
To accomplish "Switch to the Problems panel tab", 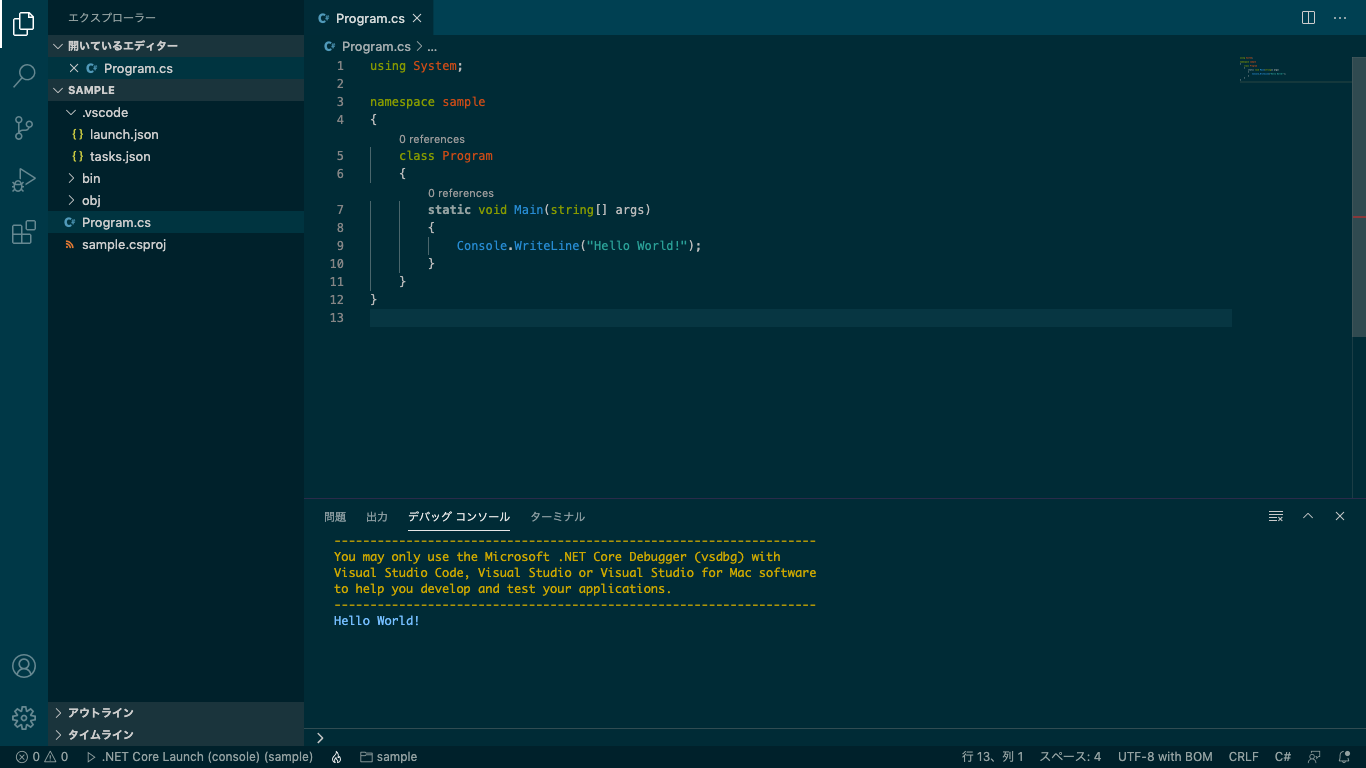I will tap(335, 517).
